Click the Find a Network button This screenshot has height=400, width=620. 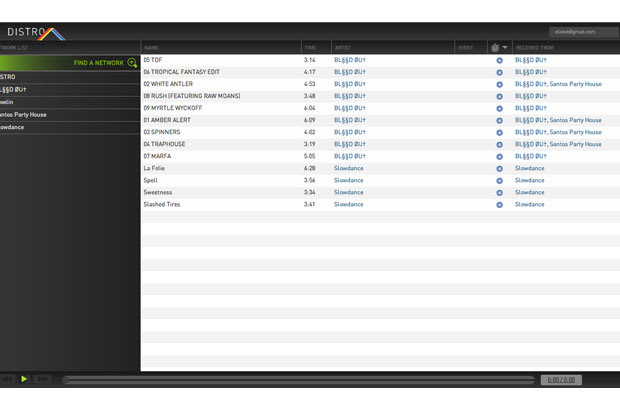click(x=70, y=63)
